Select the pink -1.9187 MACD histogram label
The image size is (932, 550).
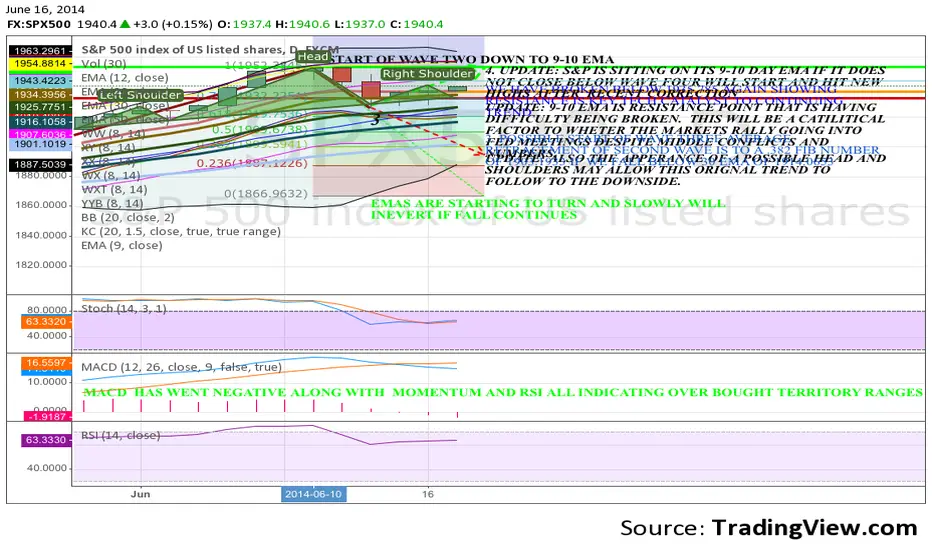click(x=47, y=416)
